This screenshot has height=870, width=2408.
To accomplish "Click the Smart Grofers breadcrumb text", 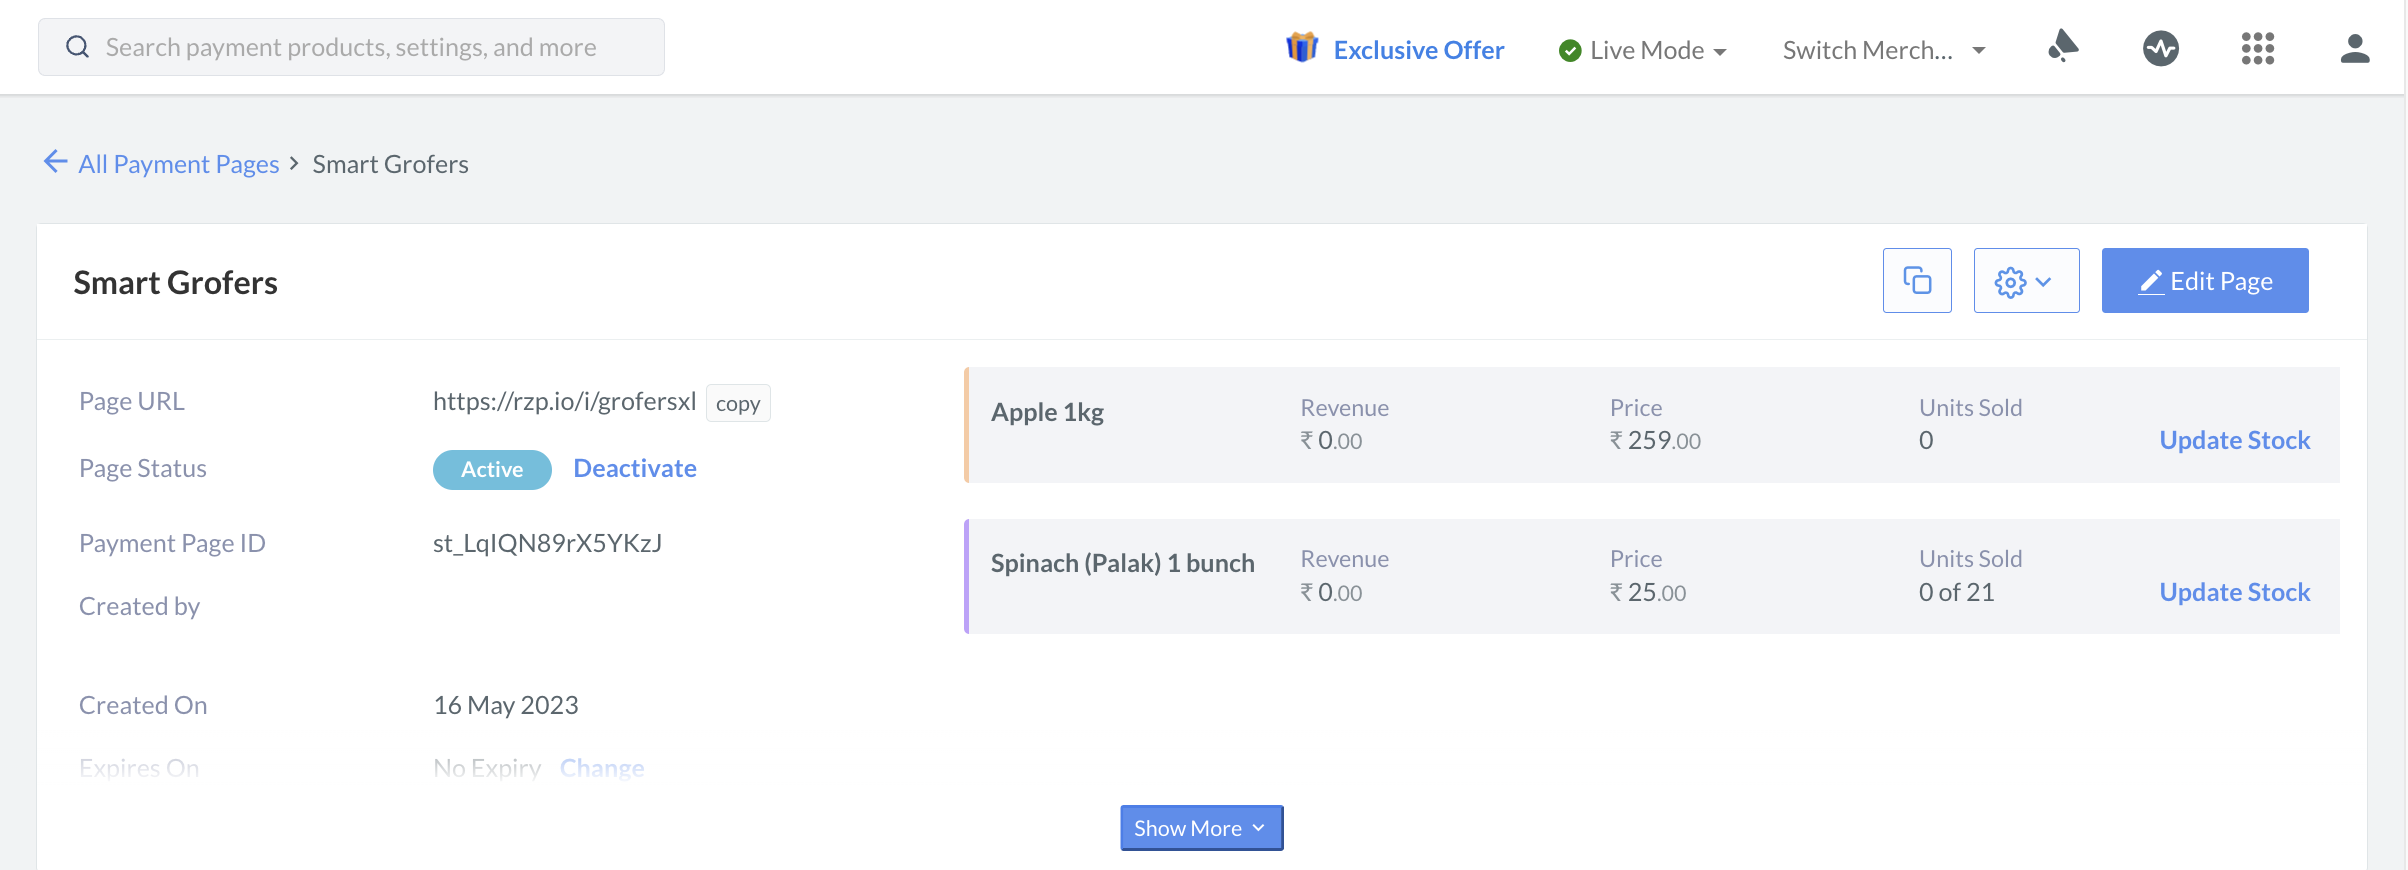I will (390, 164).
